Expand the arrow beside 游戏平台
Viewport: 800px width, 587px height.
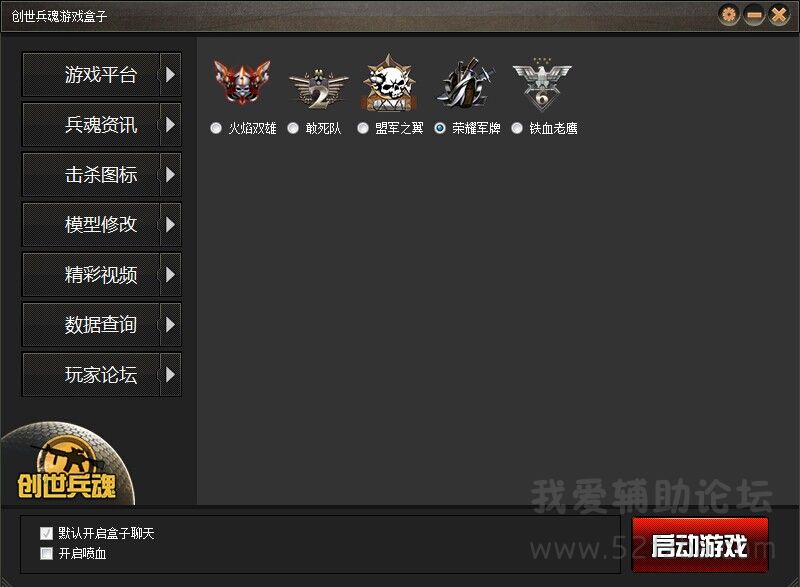(x=170, y=74)
